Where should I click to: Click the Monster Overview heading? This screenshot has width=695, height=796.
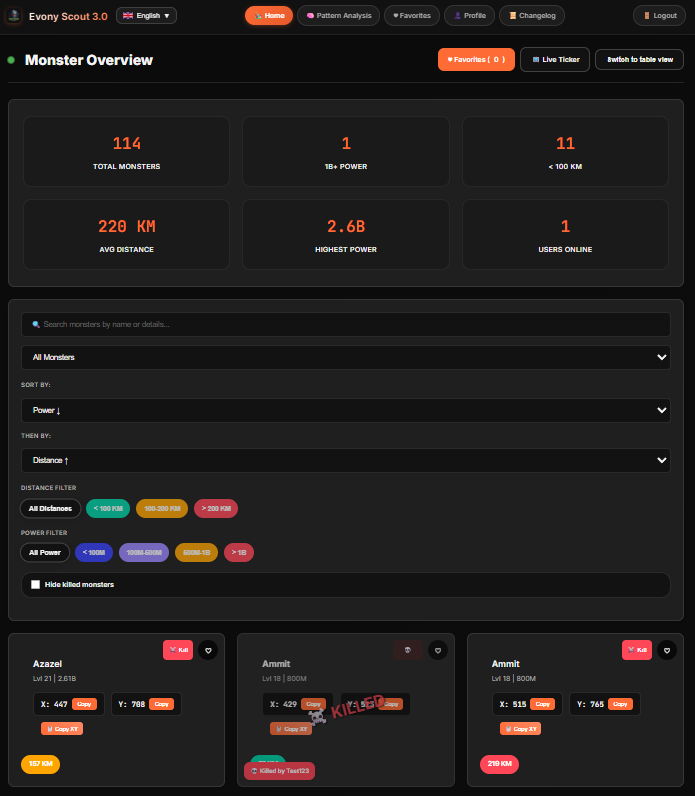89,60
